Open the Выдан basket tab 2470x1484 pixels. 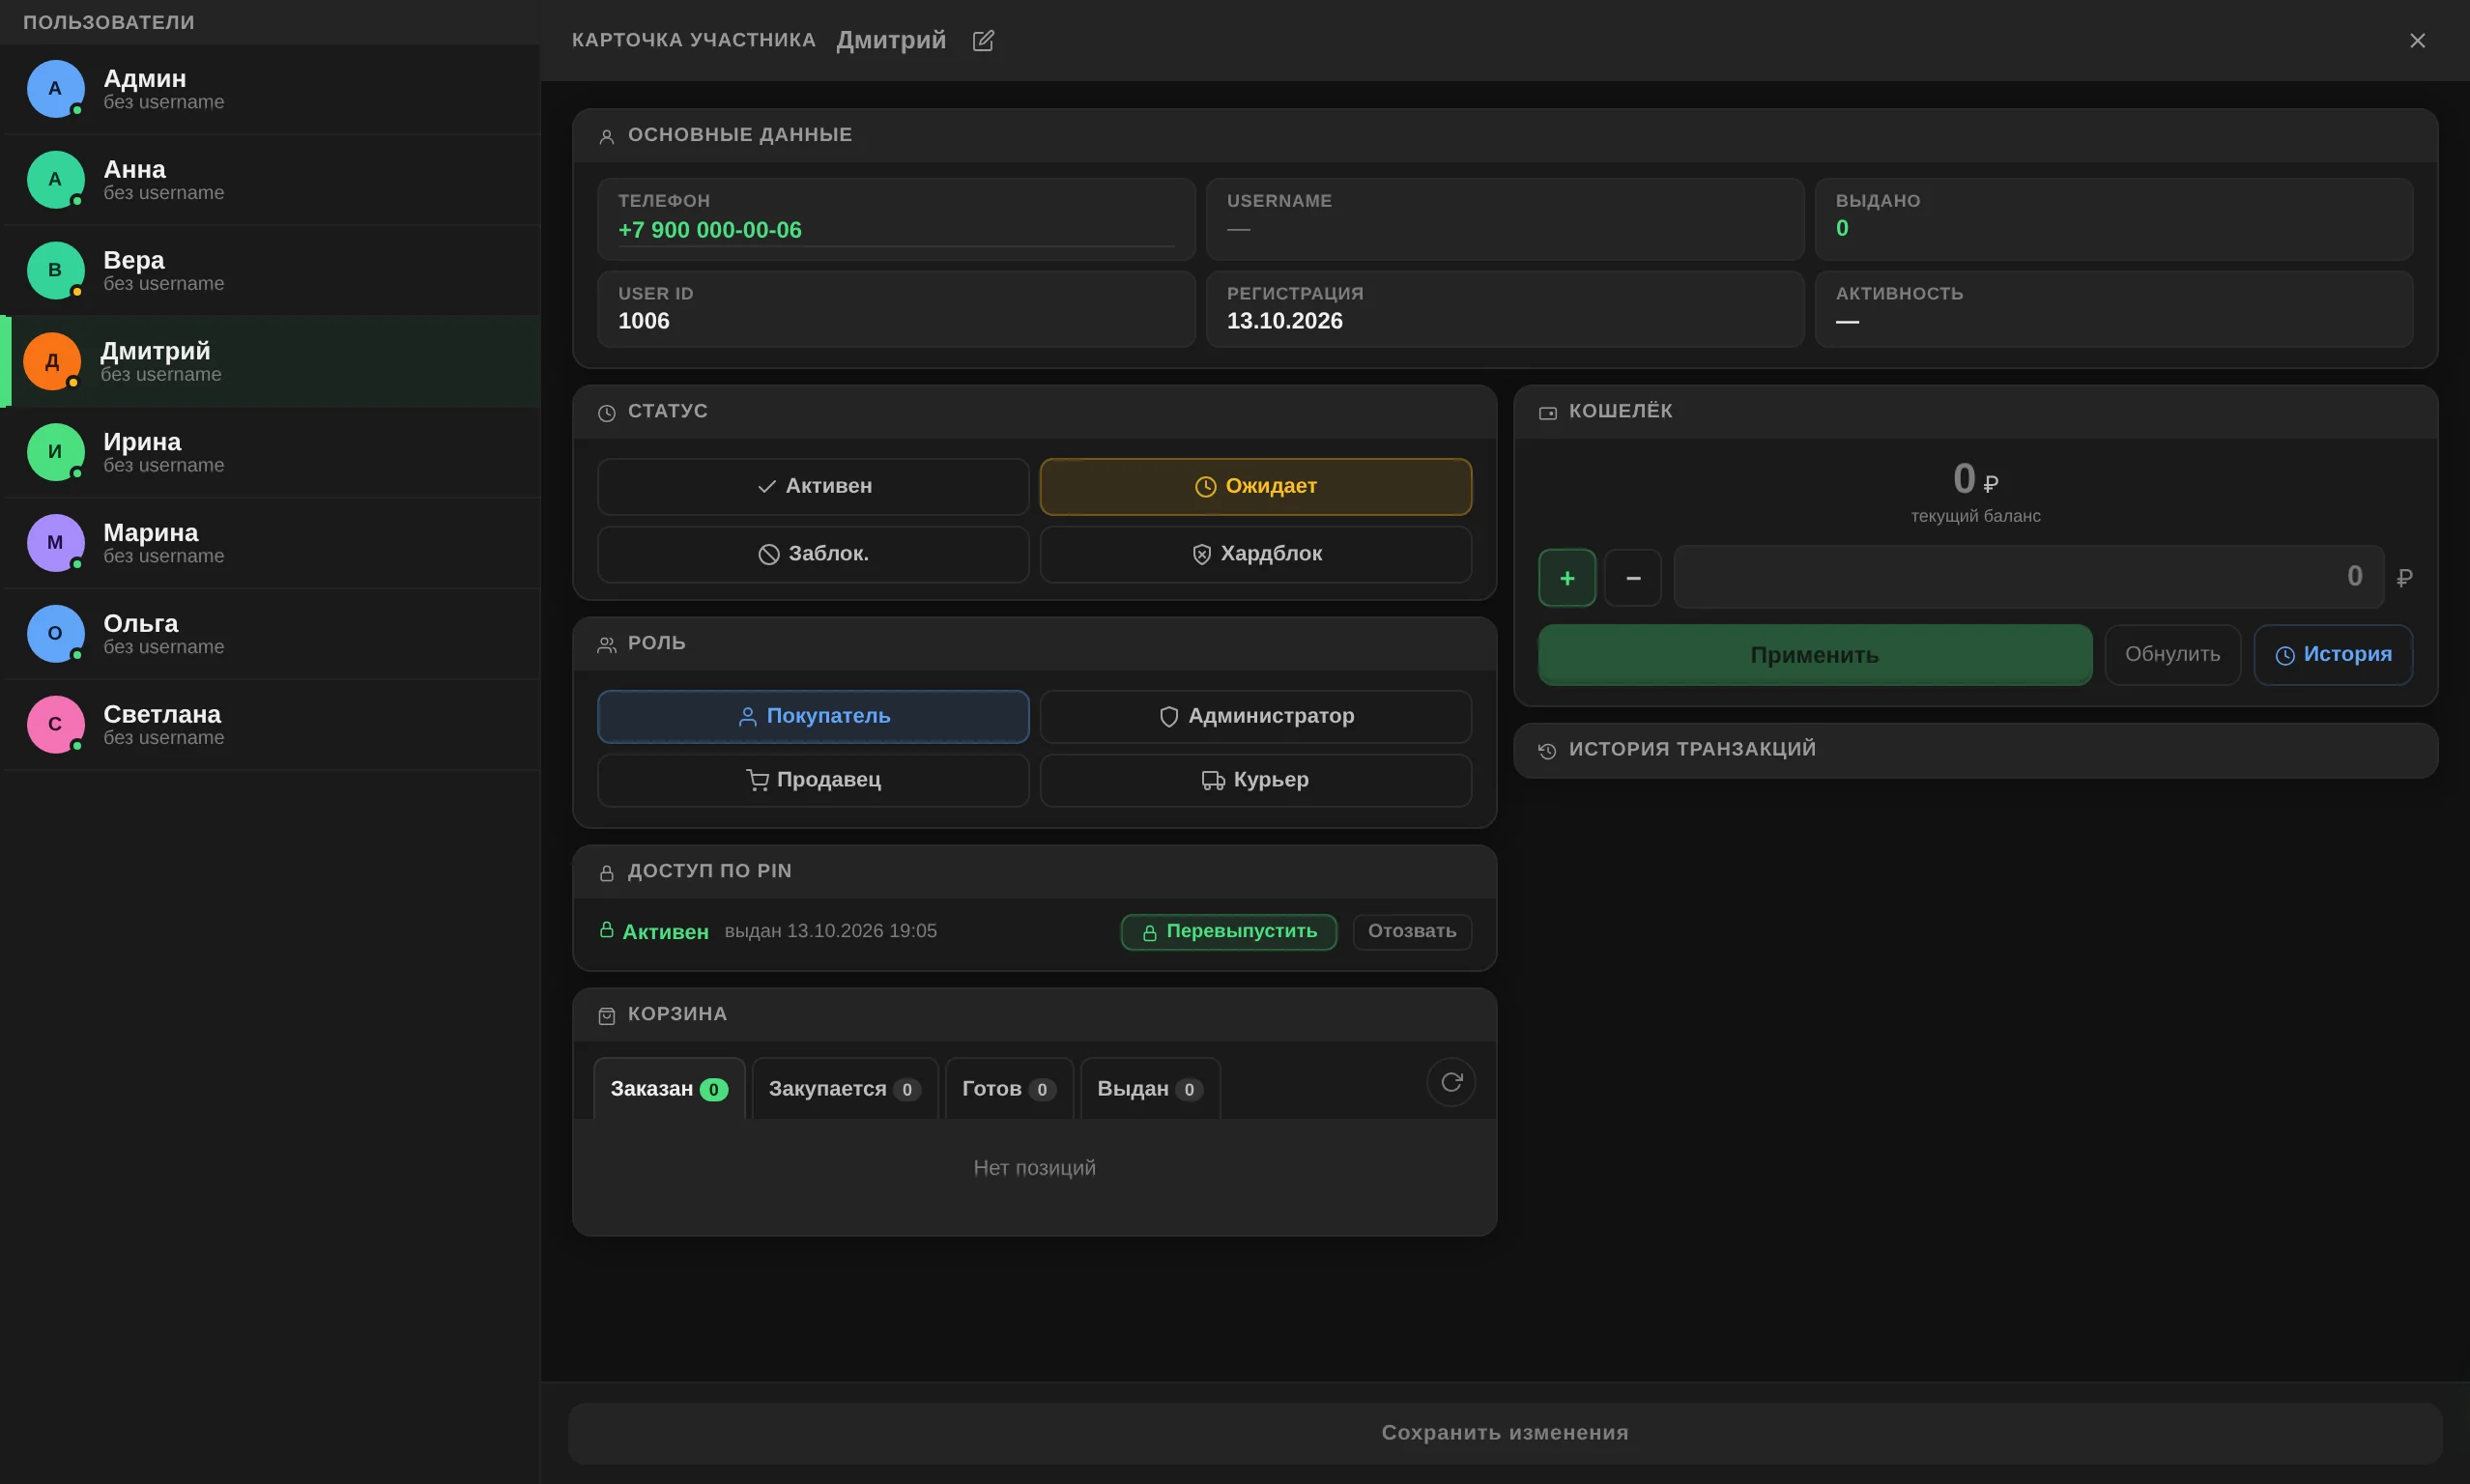(x=1150, y=1088)
